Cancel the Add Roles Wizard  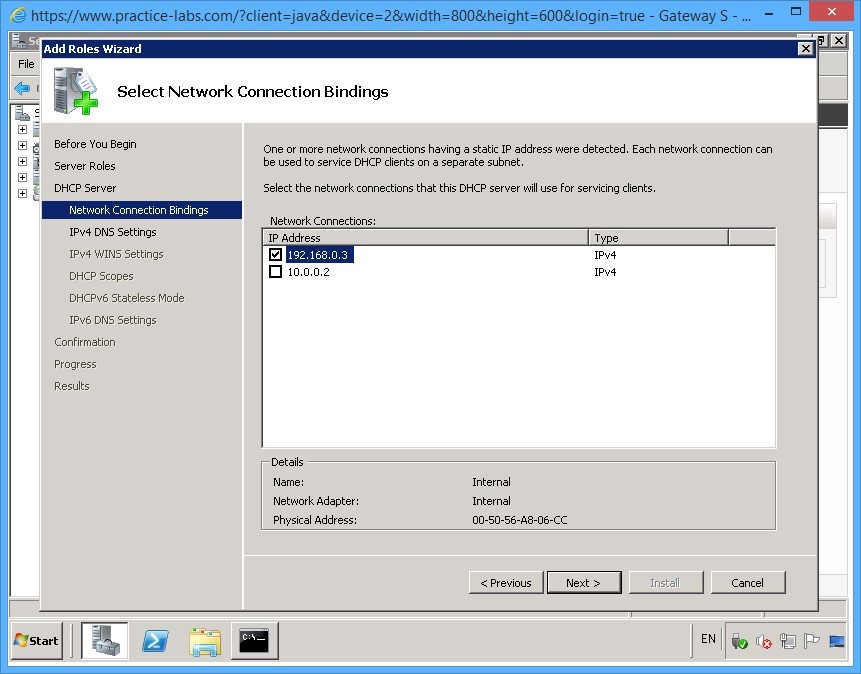[748, 582]
